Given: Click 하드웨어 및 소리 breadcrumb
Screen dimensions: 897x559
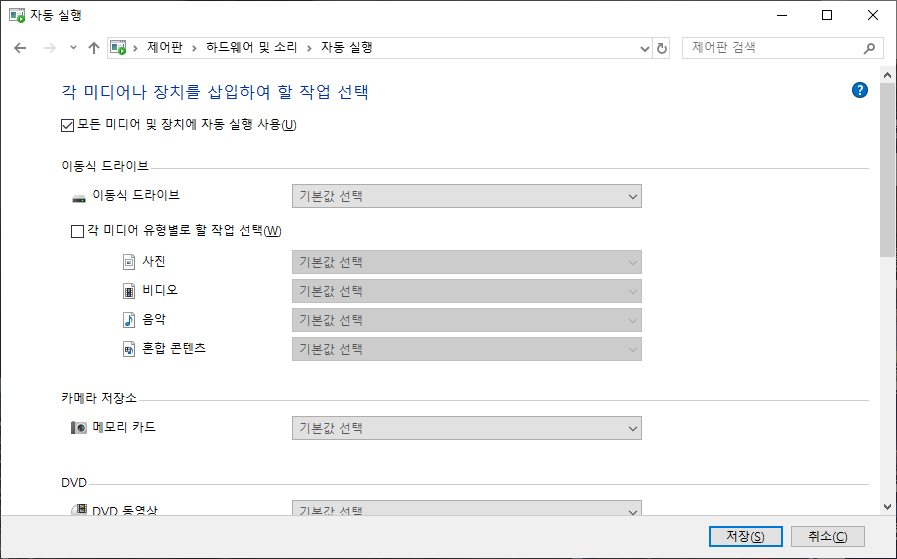Looking at the screenshot, I should tap(252, 47).
